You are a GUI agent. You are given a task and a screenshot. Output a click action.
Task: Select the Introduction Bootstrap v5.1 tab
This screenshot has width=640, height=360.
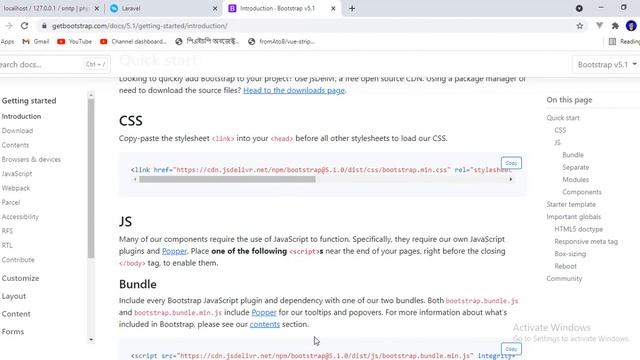click(x=282, y=8)
